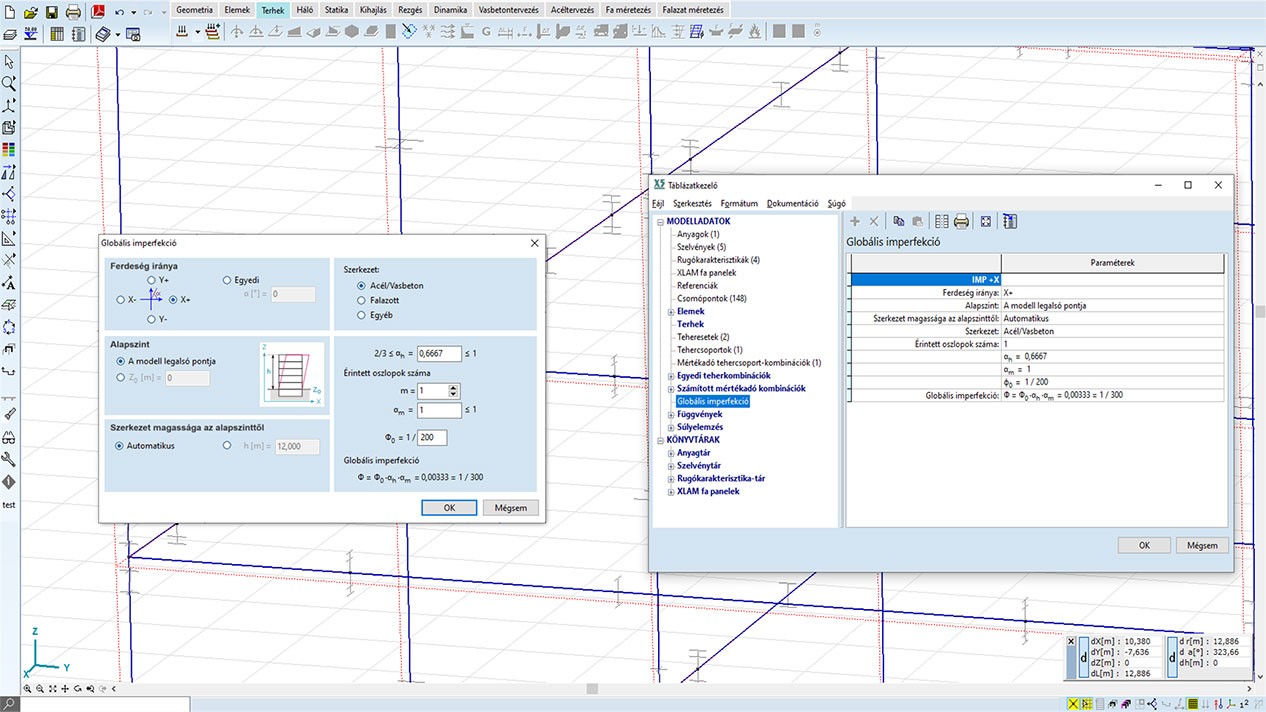Click the info diamond icon in sidebar

[9, 481]
